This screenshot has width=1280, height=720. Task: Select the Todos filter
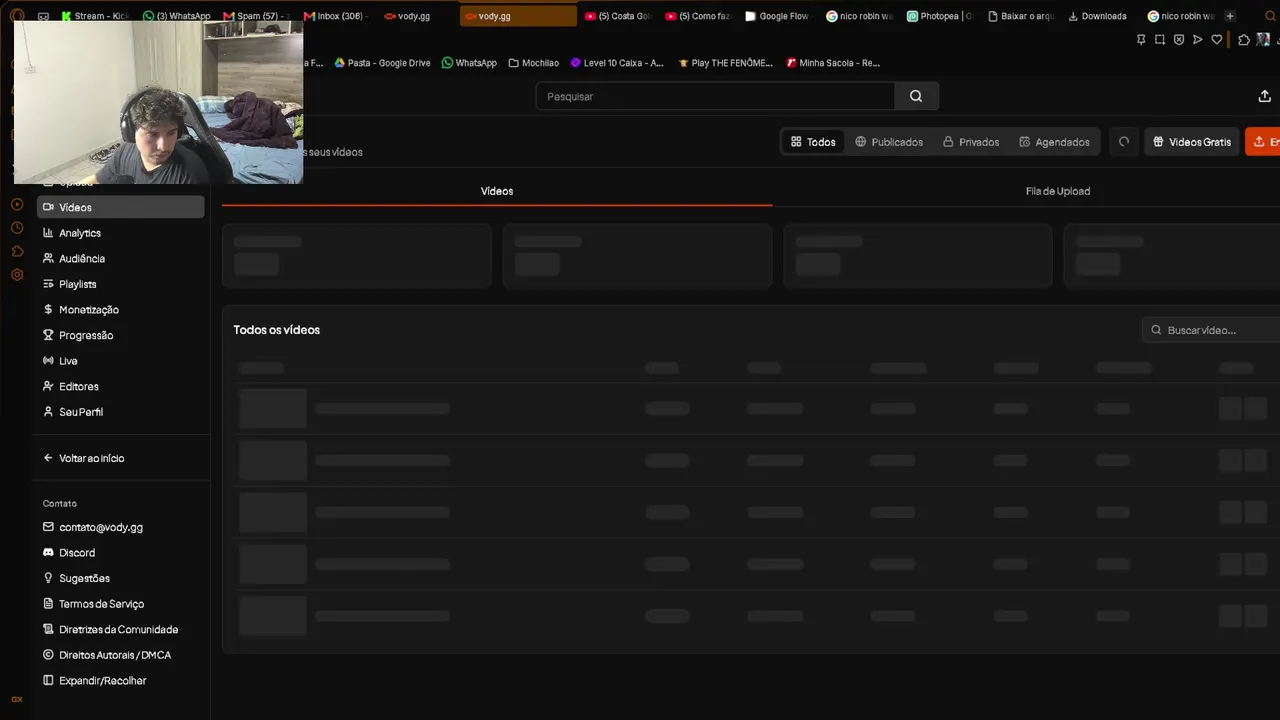click(812, 142)
